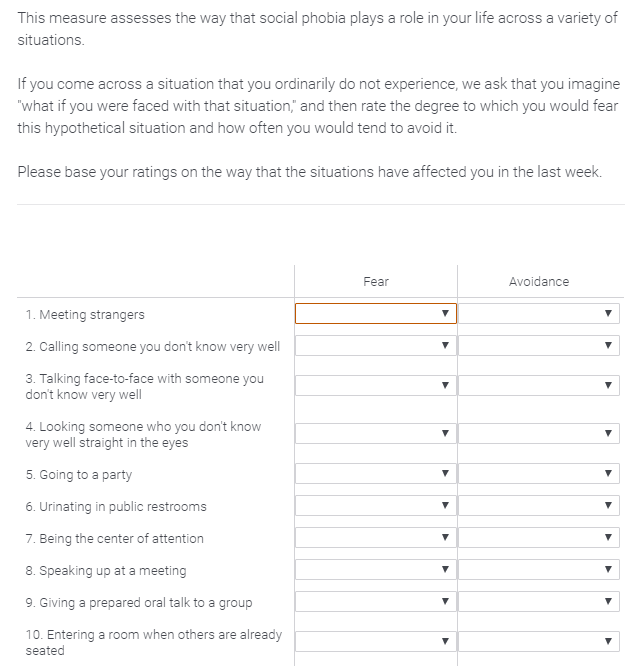
Task: Expand Avoidance dropdown for calling someone
Action: [539, 346]
